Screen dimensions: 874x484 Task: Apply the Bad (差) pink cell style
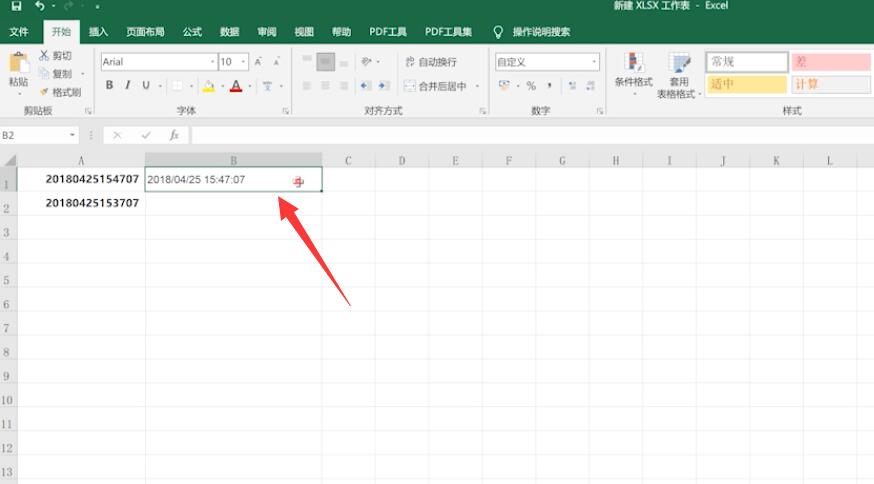pyautogui.click(x=831, y=62)
